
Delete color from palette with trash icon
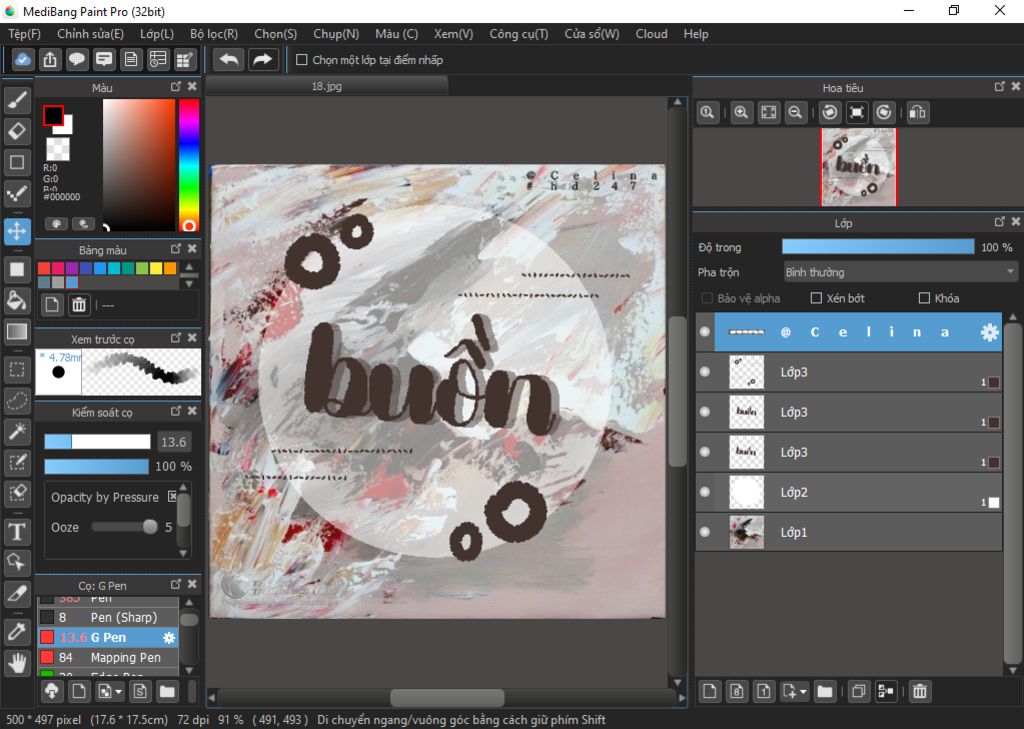79,304
